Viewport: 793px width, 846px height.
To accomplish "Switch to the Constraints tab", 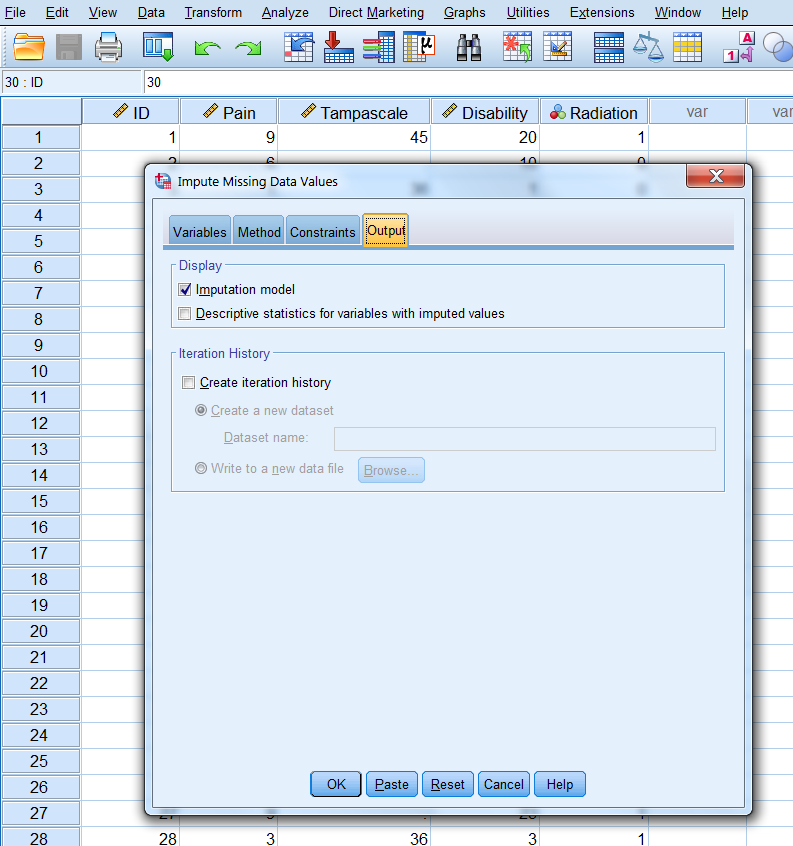I will pyautogui.click(x=323, y=231).
